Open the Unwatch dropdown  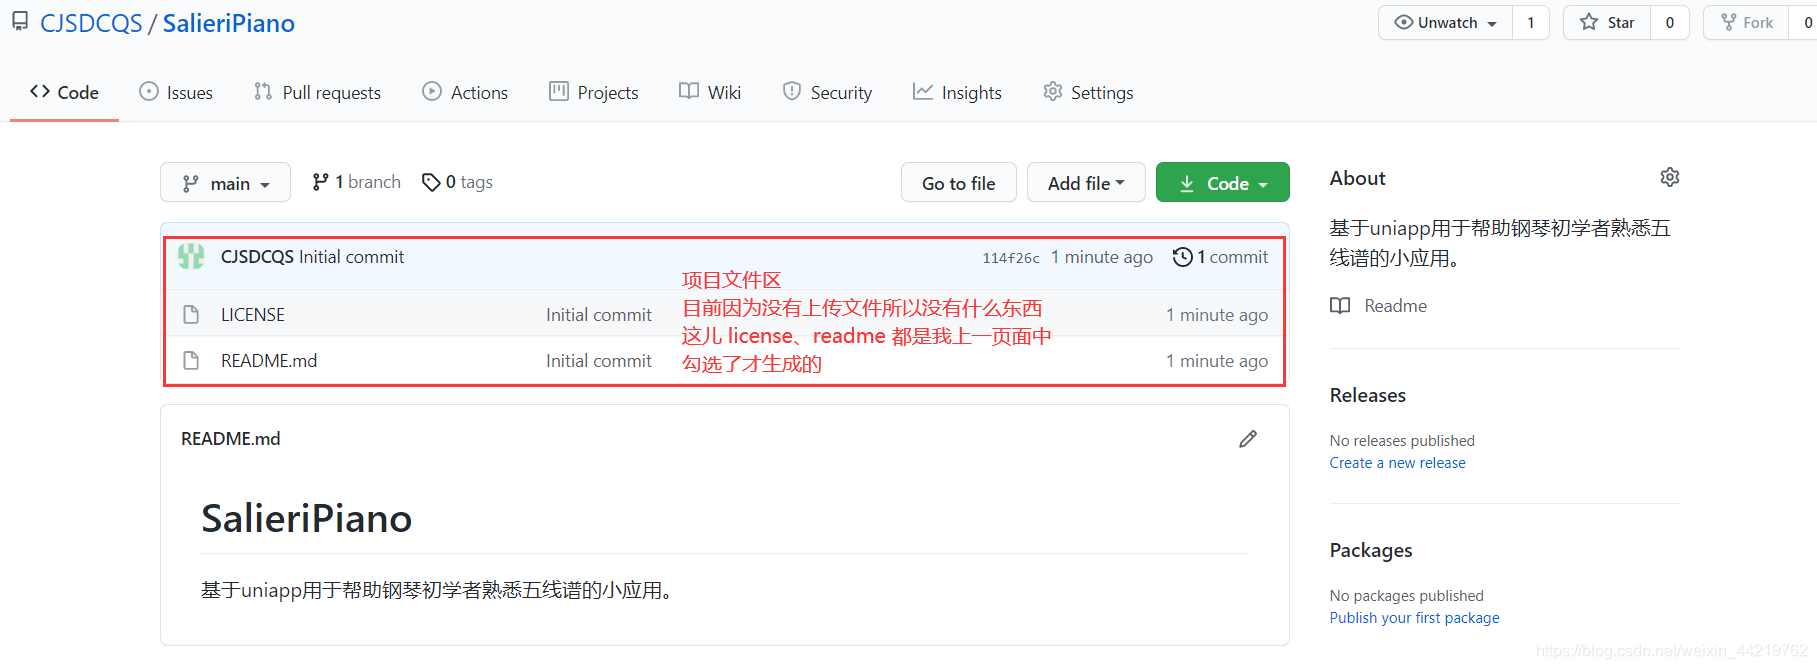click(1446, 22)
